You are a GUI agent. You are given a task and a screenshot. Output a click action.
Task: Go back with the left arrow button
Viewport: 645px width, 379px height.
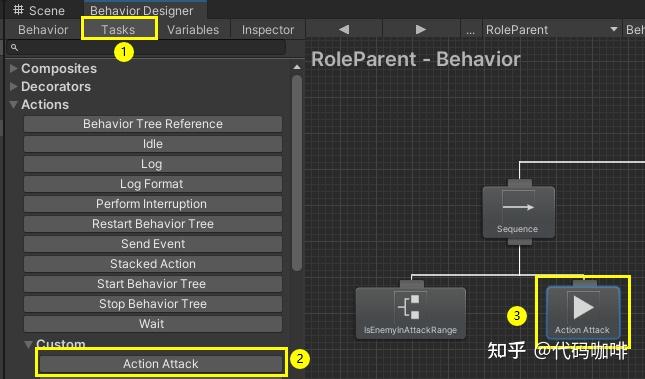344,30
